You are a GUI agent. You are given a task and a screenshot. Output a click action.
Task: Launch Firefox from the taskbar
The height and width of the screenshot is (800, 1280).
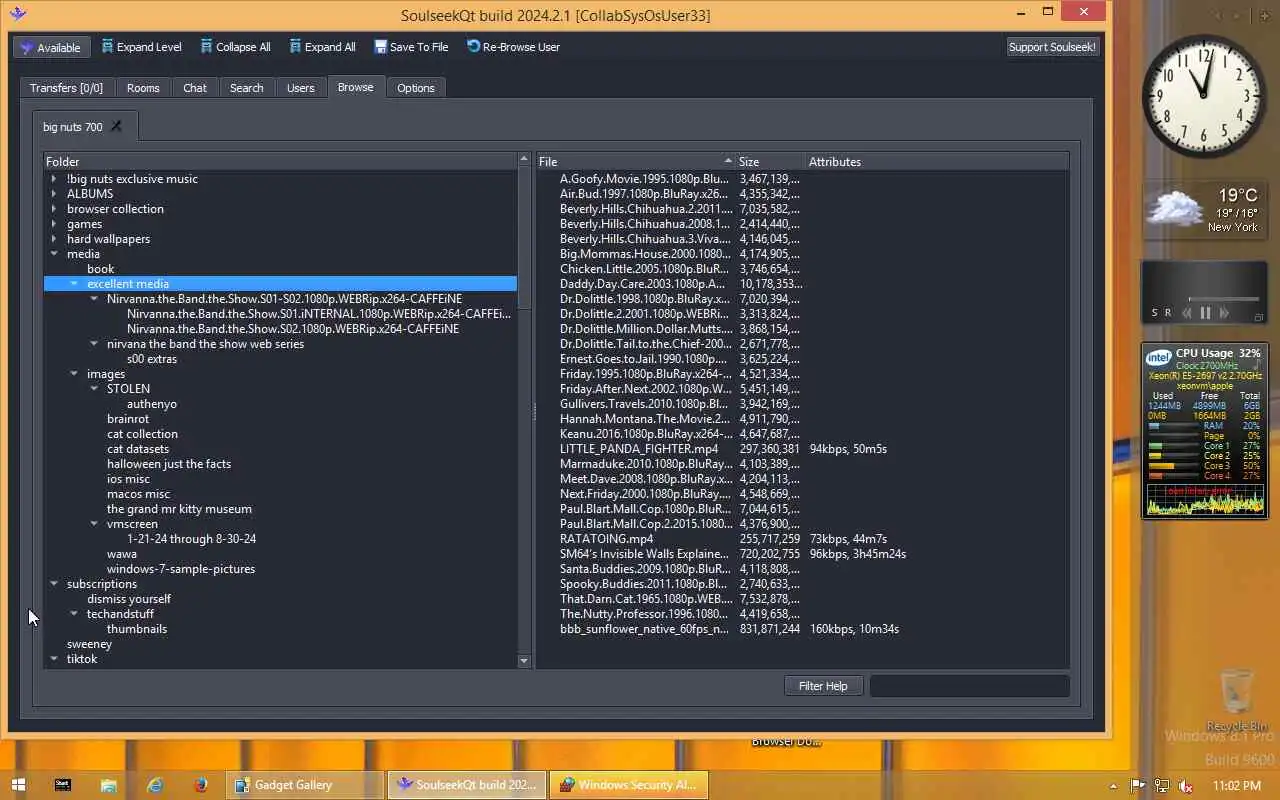point(200,785)
